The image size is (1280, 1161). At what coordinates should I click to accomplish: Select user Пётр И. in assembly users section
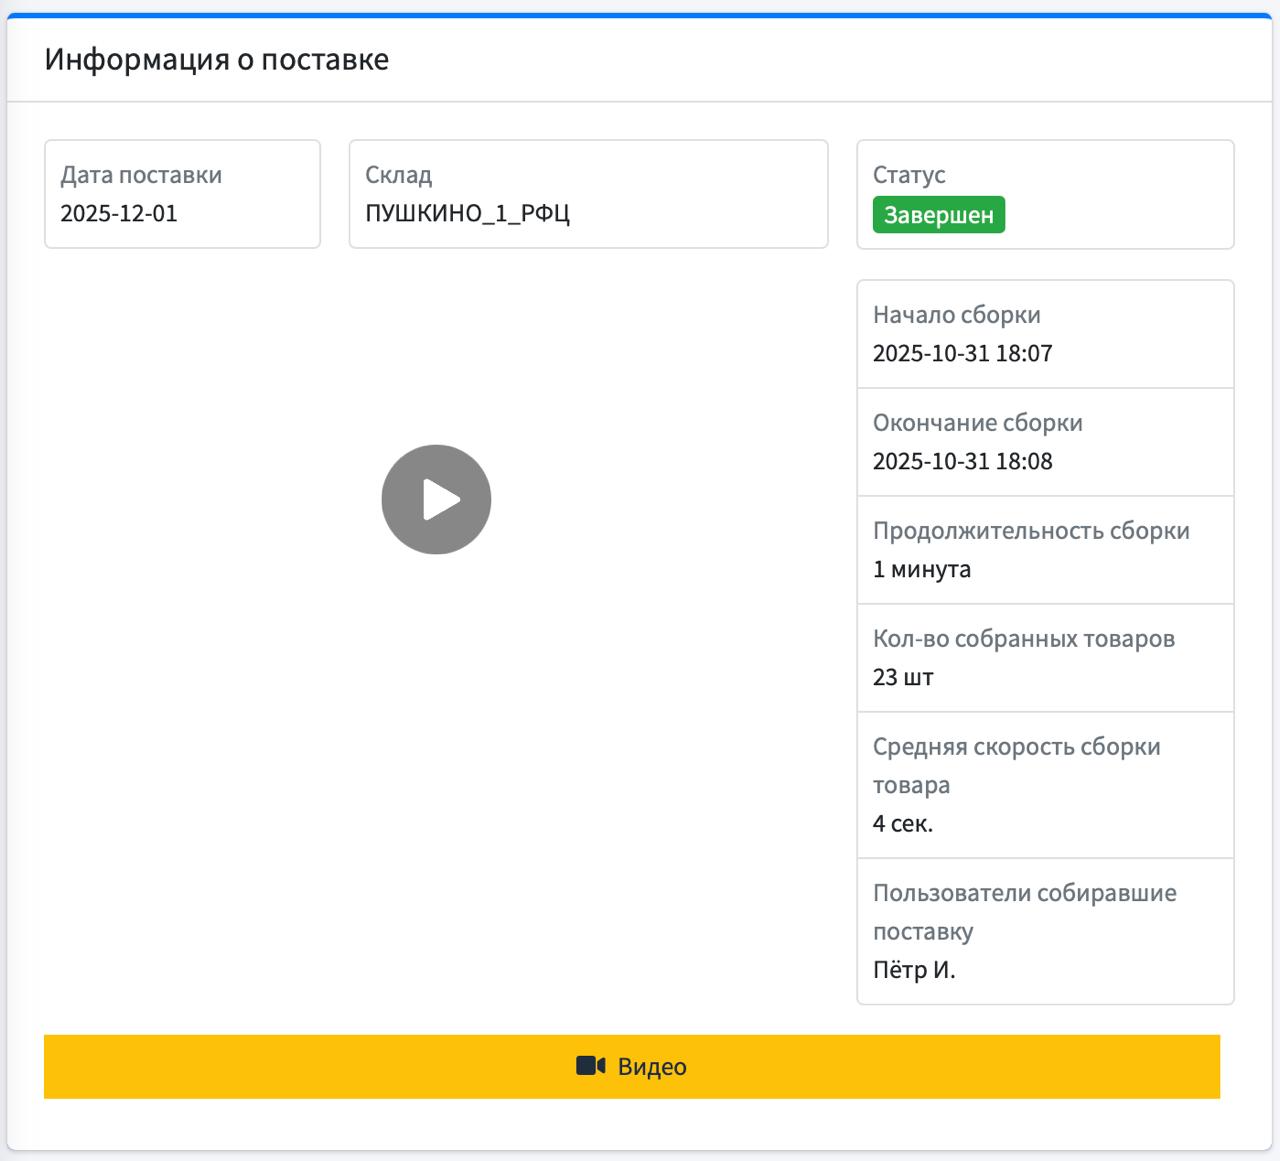[914, 969]
